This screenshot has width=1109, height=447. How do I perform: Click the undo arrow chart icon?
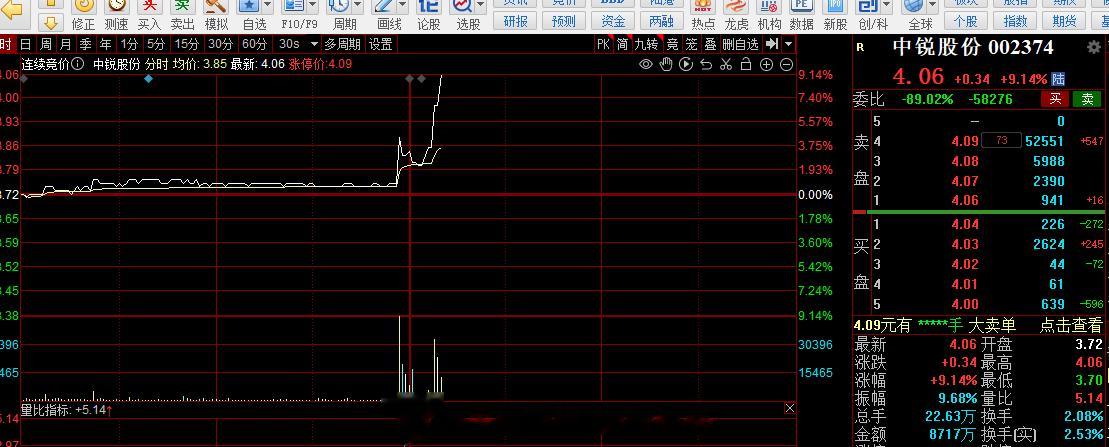point(705,64)
